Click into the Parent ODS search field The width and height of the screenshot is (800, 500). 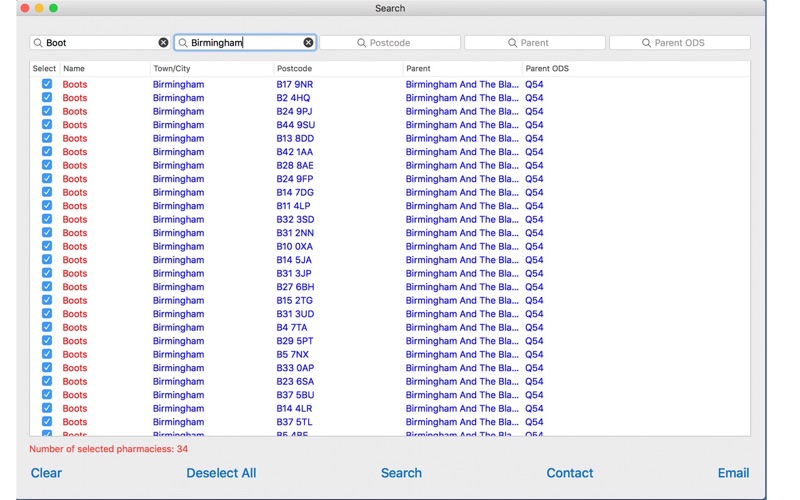click(x=680, y=43)
